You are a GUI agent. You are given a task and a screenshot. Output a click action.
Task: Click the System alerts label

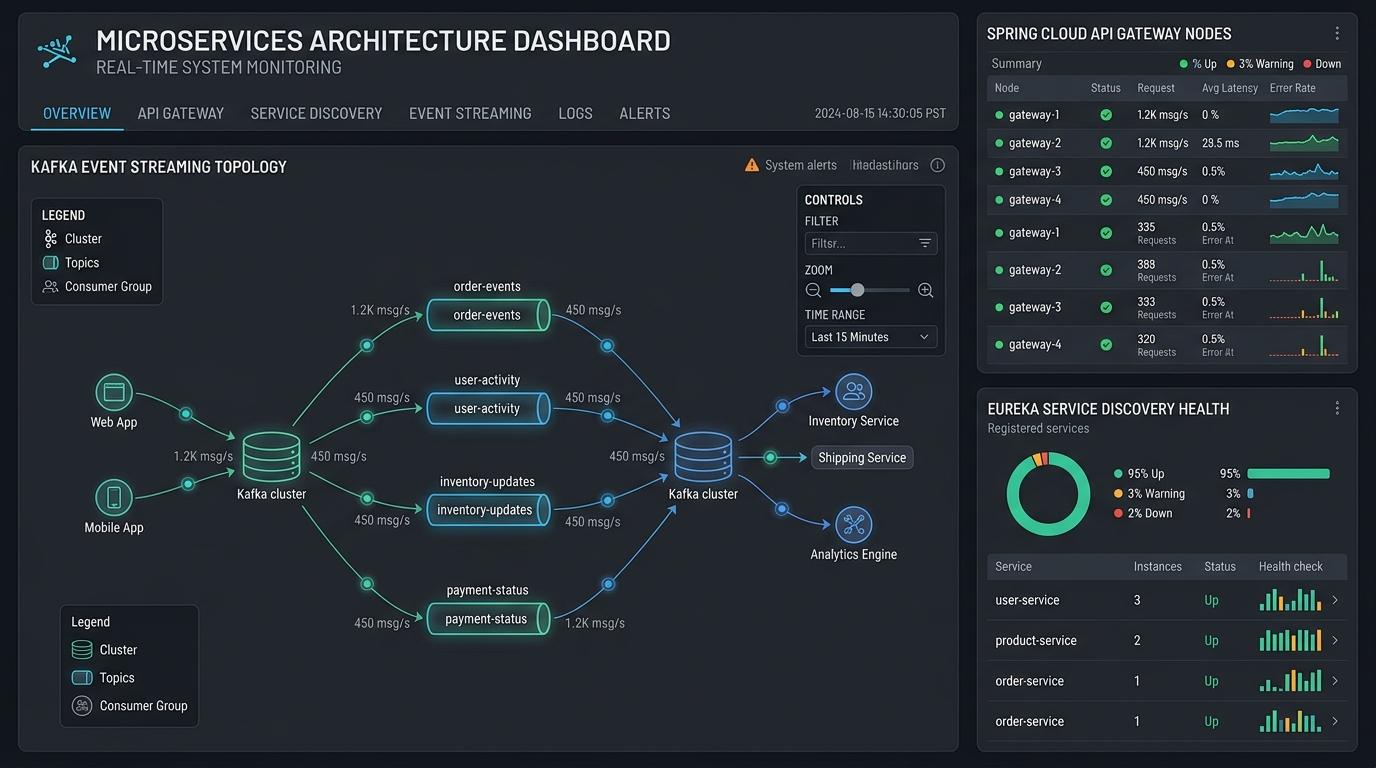click(x=801, y=165)
